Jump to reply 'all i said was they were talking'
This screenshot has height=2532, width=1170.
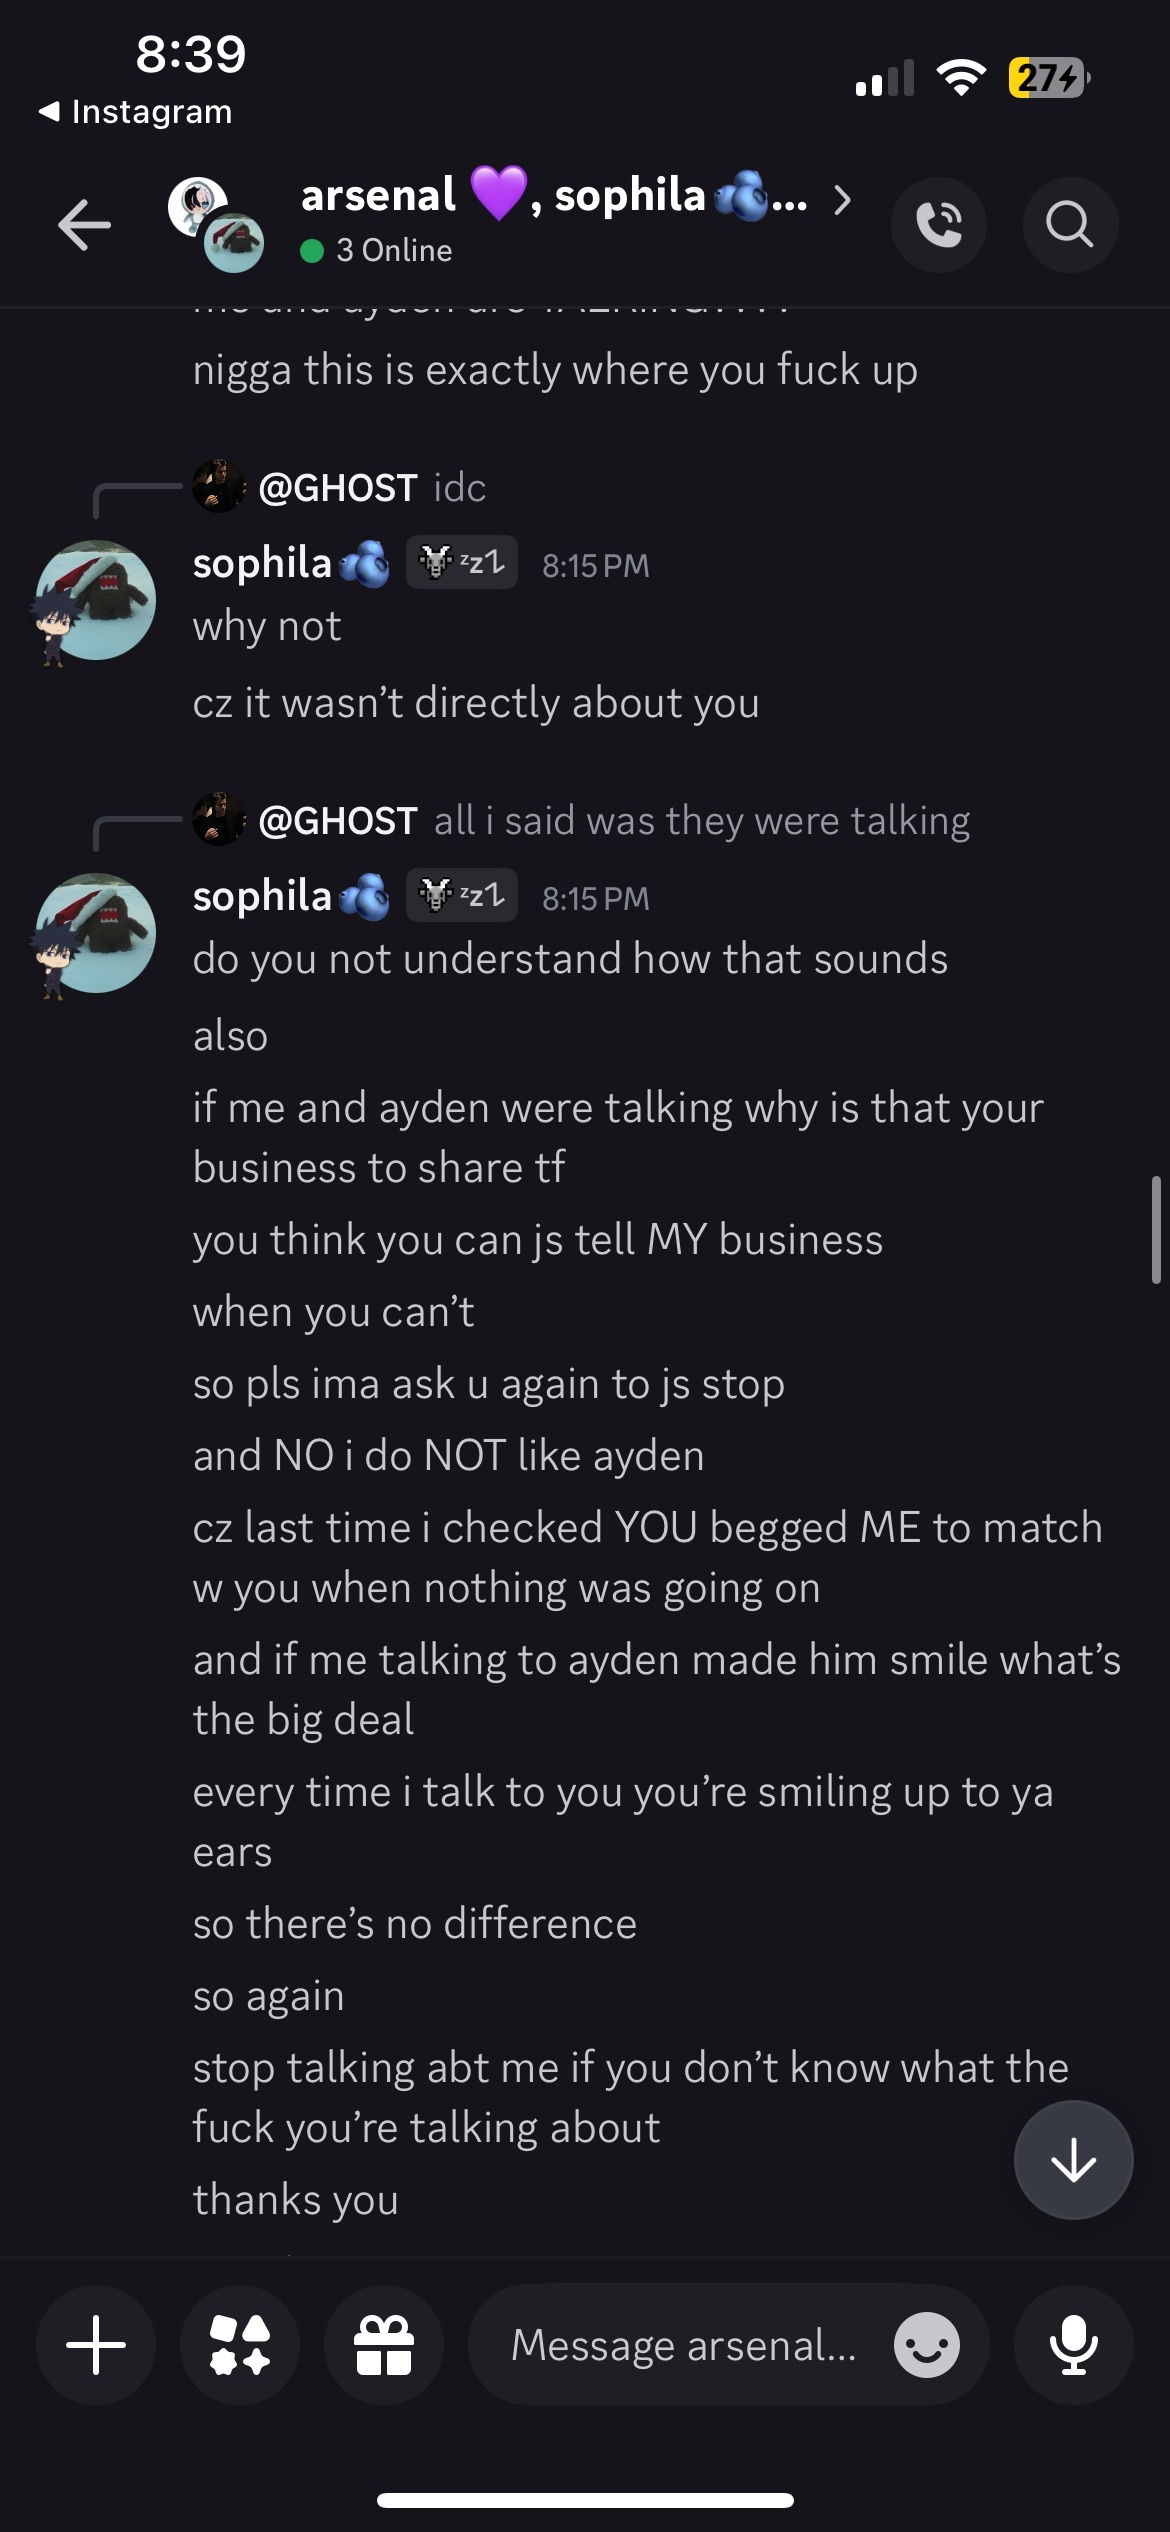coord(700,821)
